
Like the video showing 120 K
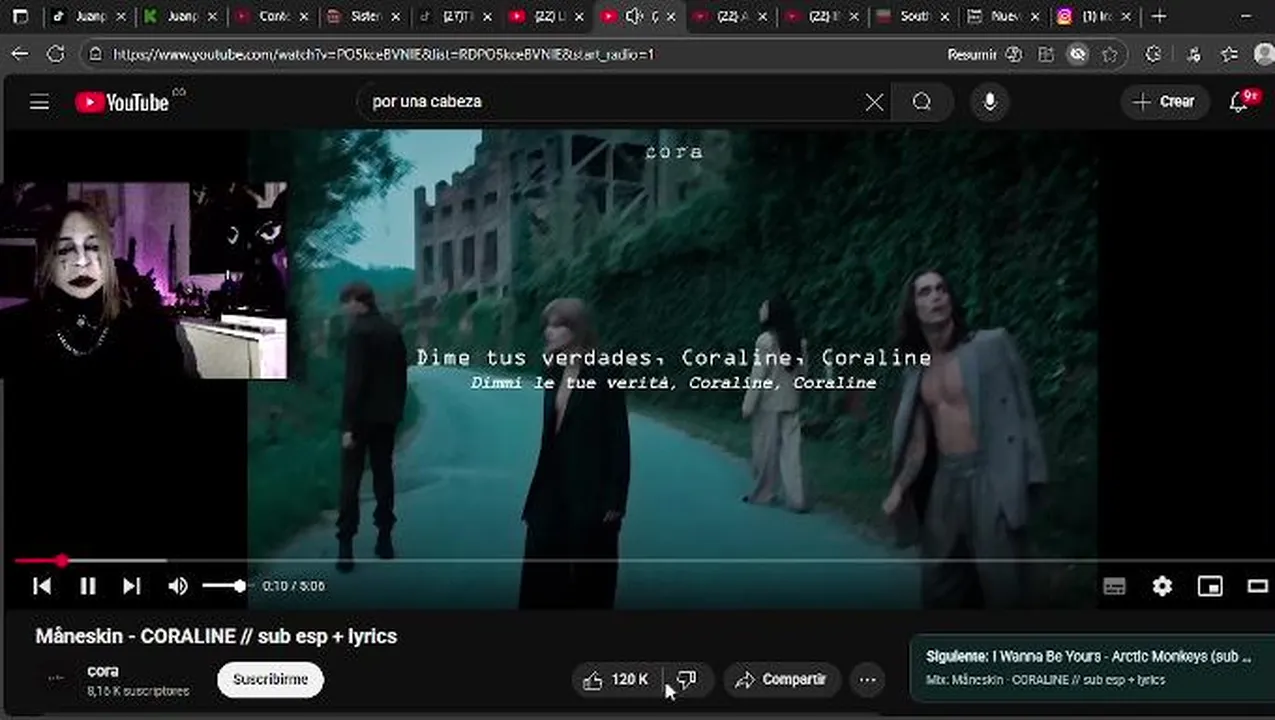pyautogui.click(x=617, y=680)
